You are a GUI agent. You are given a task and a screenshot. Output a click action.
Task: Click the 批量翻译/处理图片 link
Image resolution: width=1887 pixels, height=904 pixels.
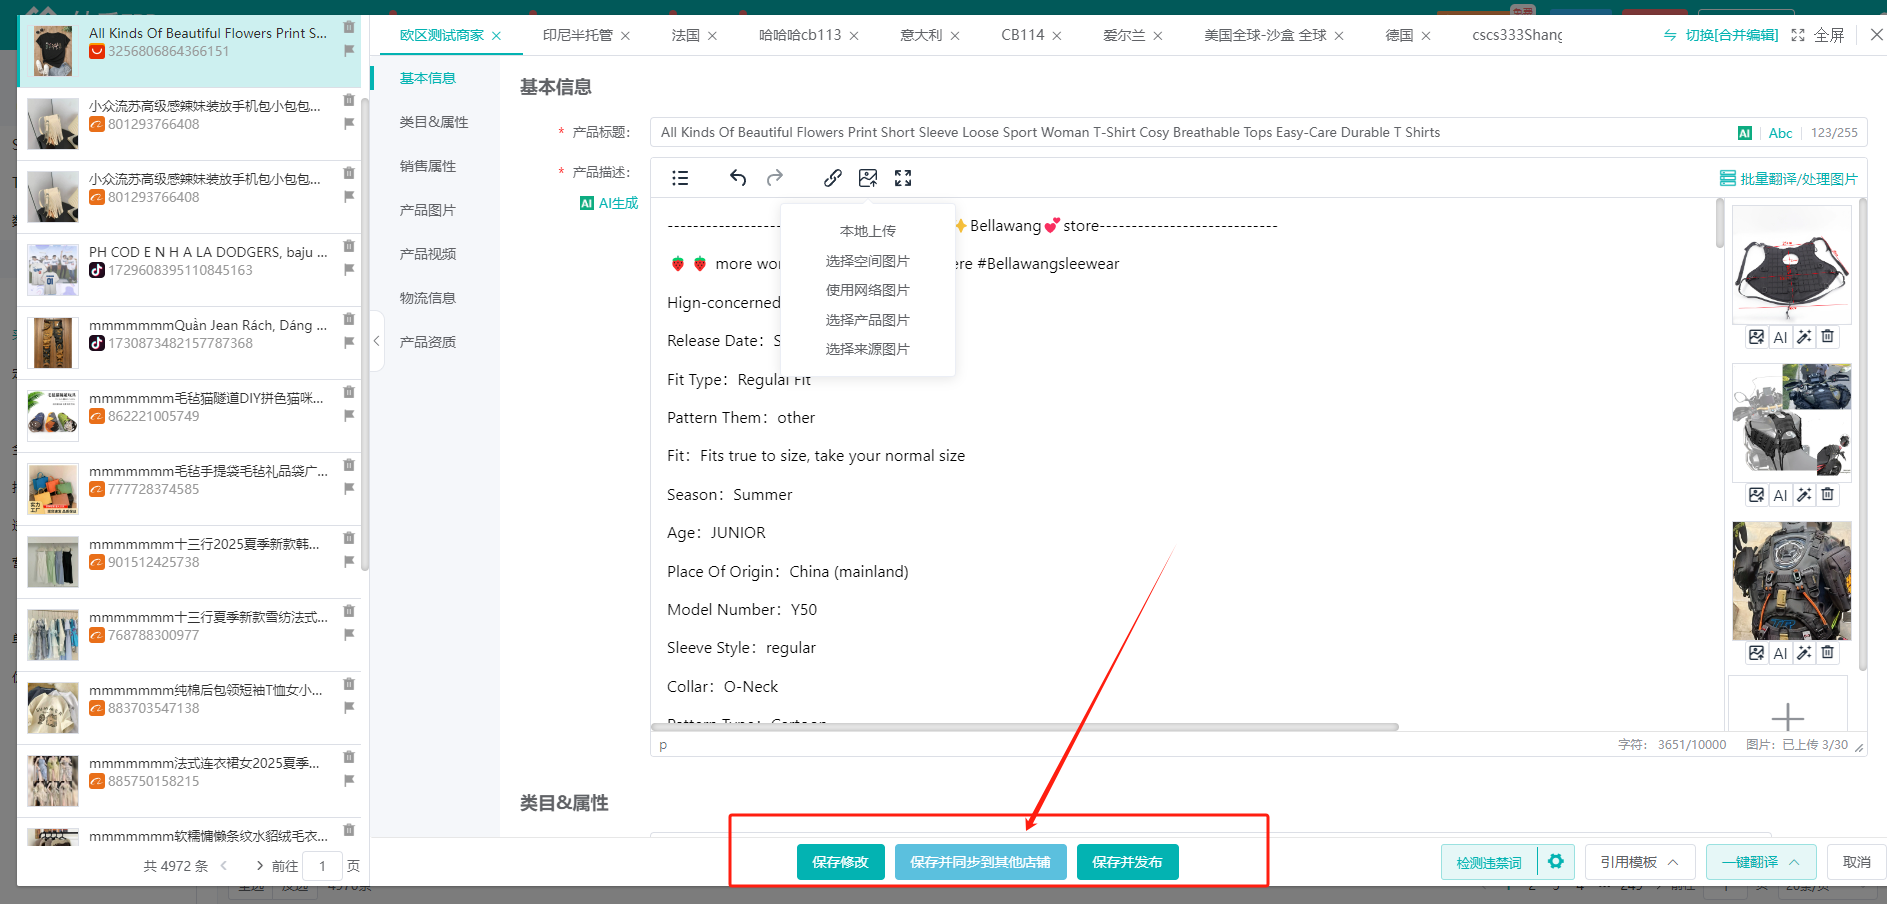[x=1788, y=179]
